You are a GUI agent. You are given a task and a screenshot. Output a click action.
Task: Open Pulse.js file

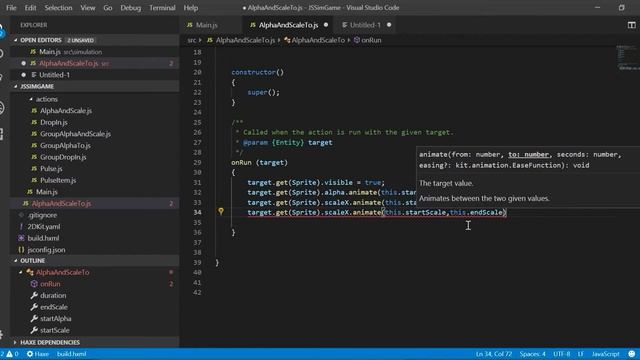(51, 168)
